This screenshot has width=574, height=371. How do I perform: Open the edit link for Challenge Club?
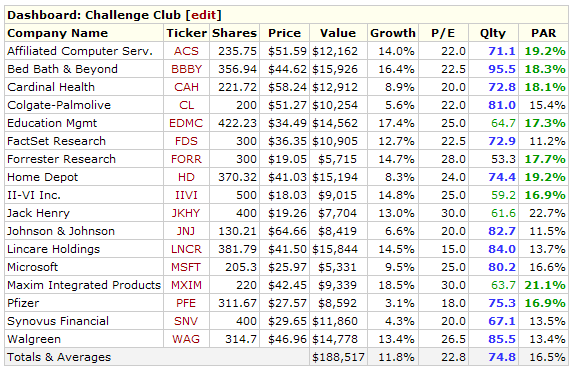[204, 15]
